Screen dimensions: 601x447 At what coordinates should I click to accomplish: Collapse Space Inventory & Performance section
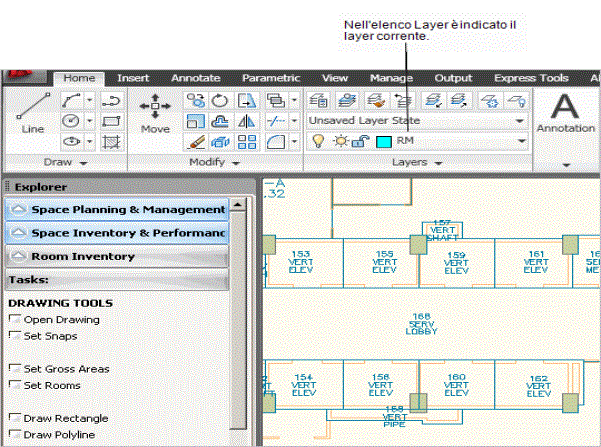tap(117, 233)
